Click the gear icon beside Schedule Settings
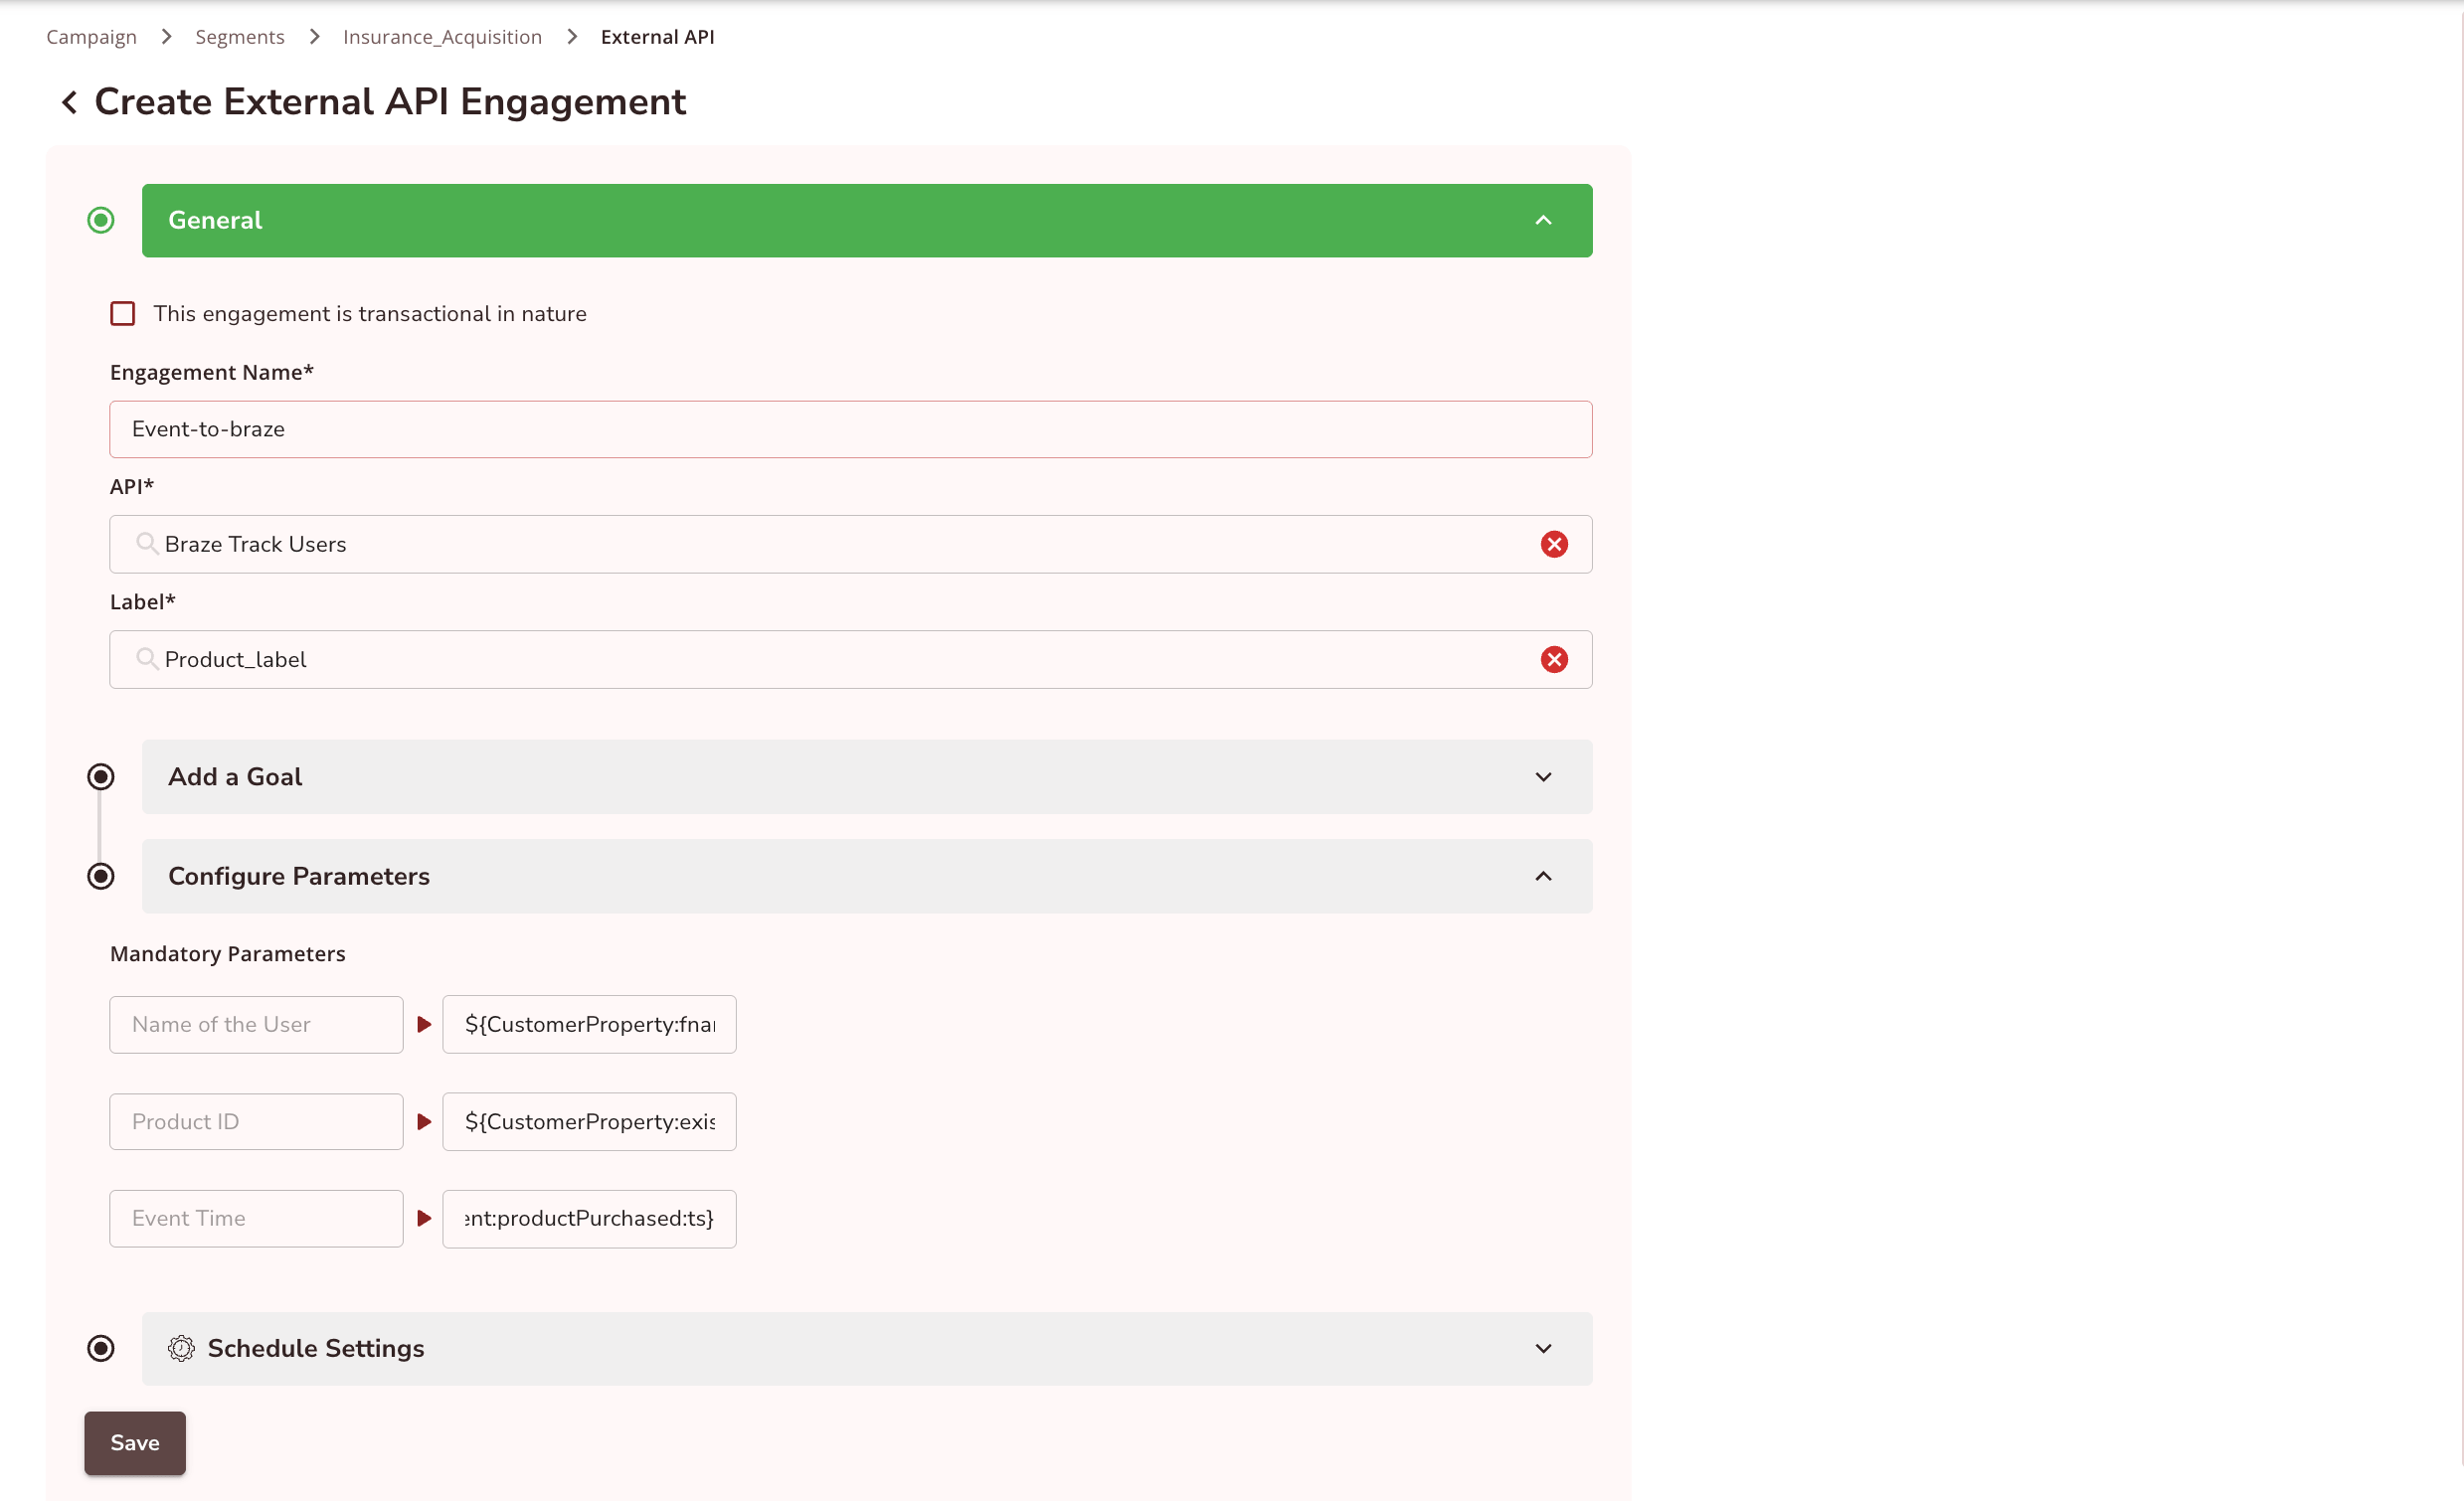This screenshot has width=2464, height=1501. coord(181,1348)
